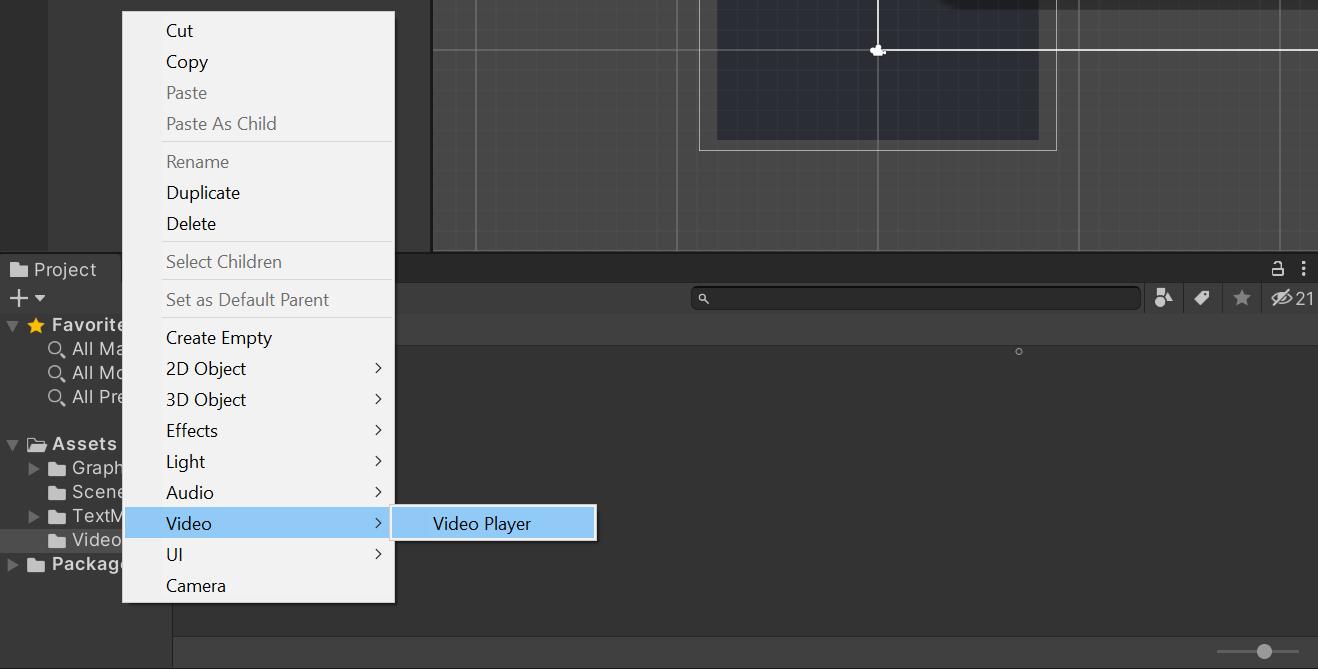Collapse the Assets folder arrow

[13, 444]
